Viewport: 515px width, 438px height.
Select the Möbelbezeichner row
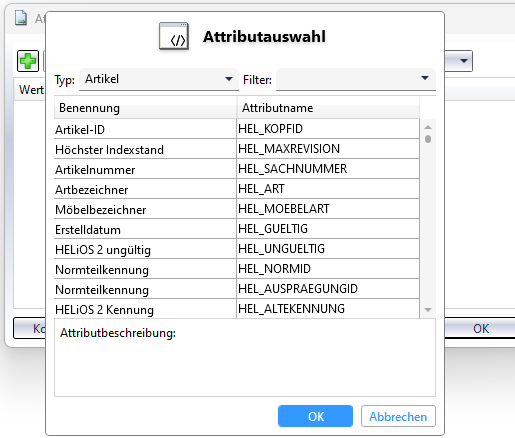pos(237,209)
